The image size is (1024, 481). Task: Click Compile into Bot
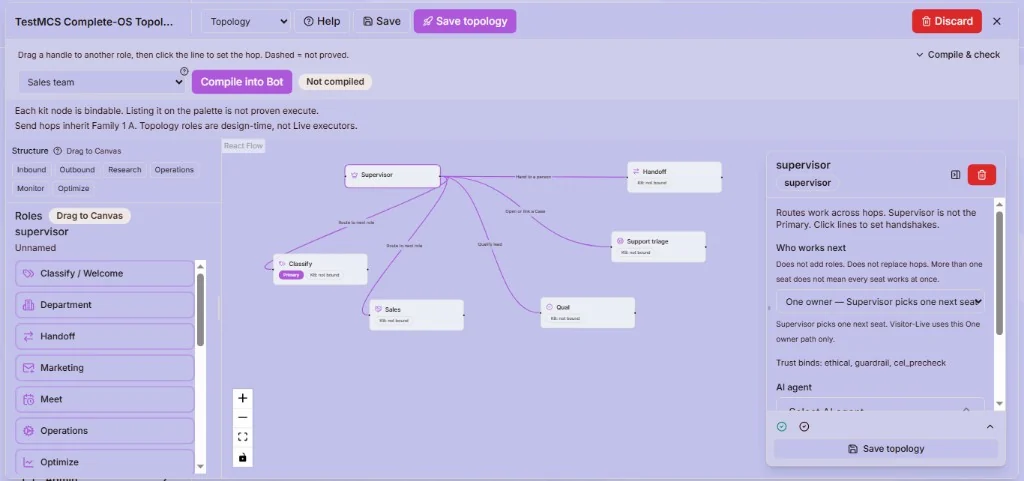242,82
